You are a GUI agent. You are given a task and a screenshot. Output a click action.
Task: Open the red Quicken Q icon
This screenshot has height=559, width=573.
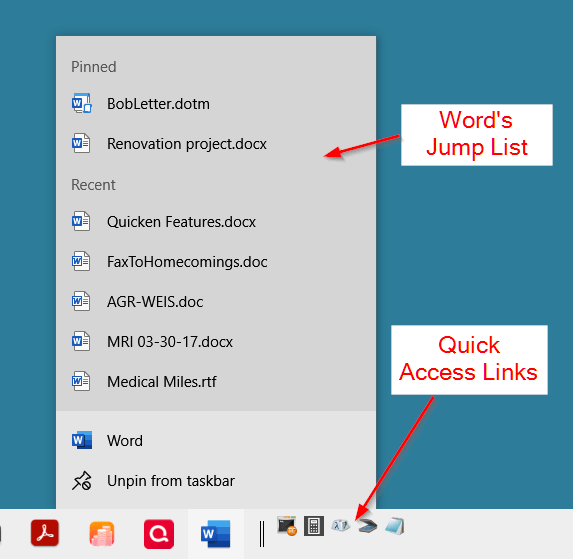click(x=159, y=534)
